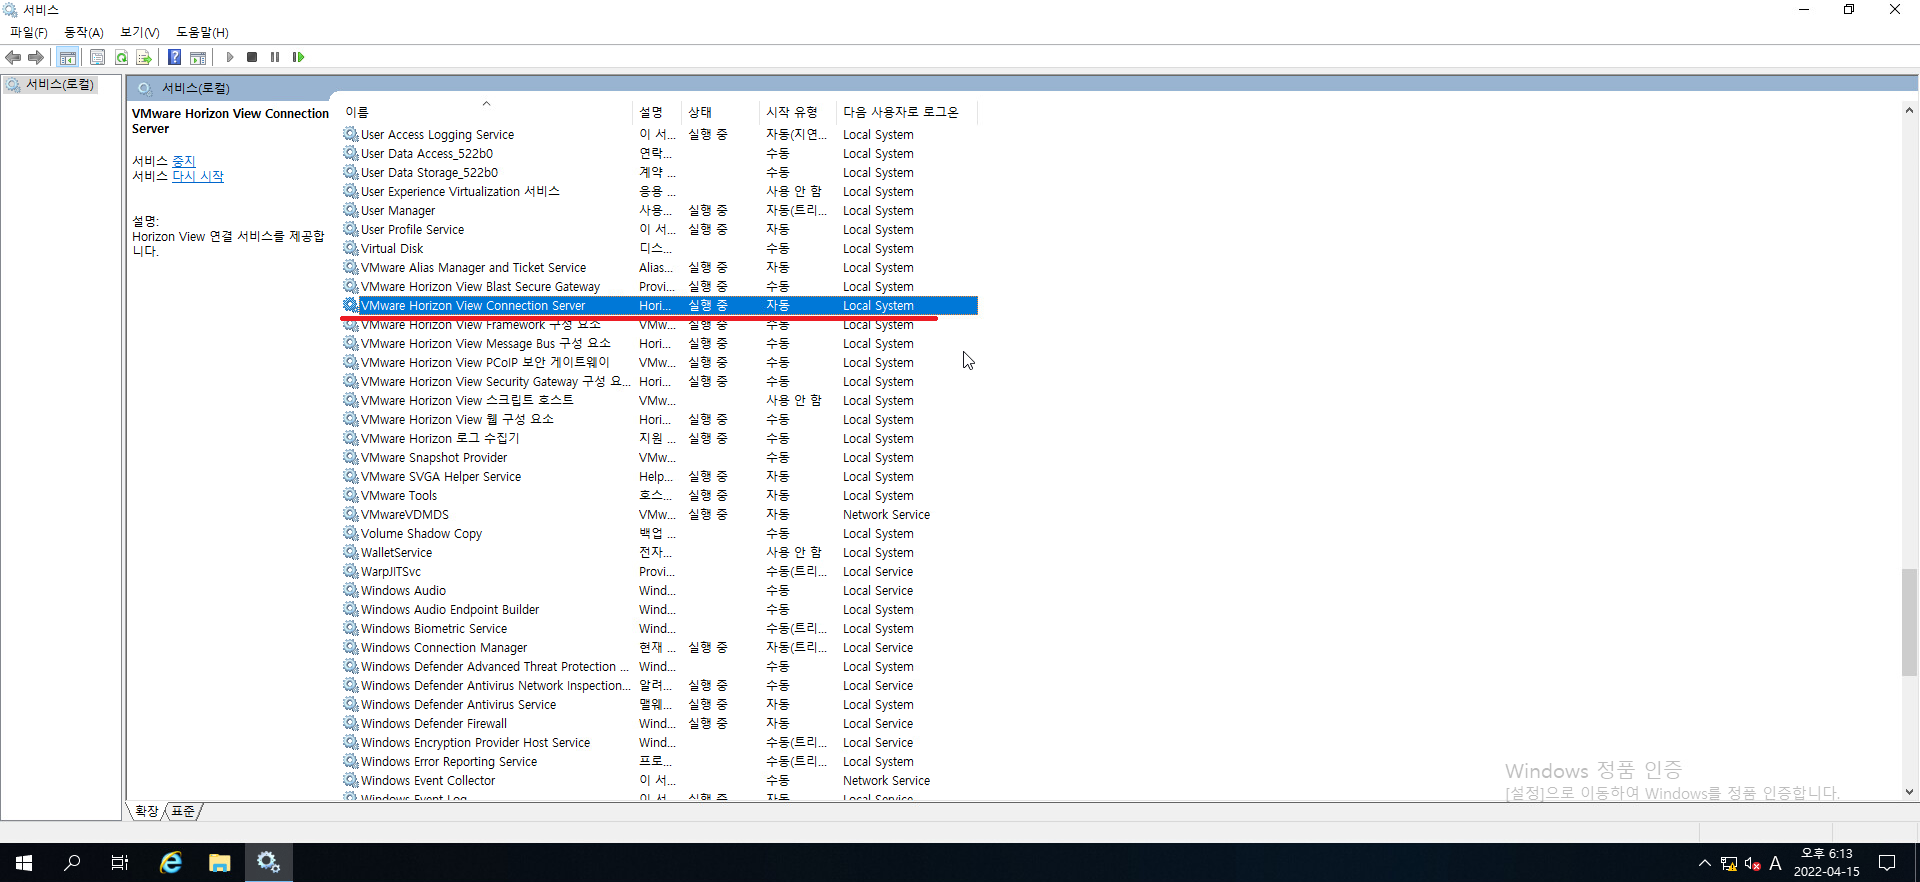Select 서비스(로컬) node in the left tree
The height and width of the screenshot is (882, 1920).
pos(60,85)
